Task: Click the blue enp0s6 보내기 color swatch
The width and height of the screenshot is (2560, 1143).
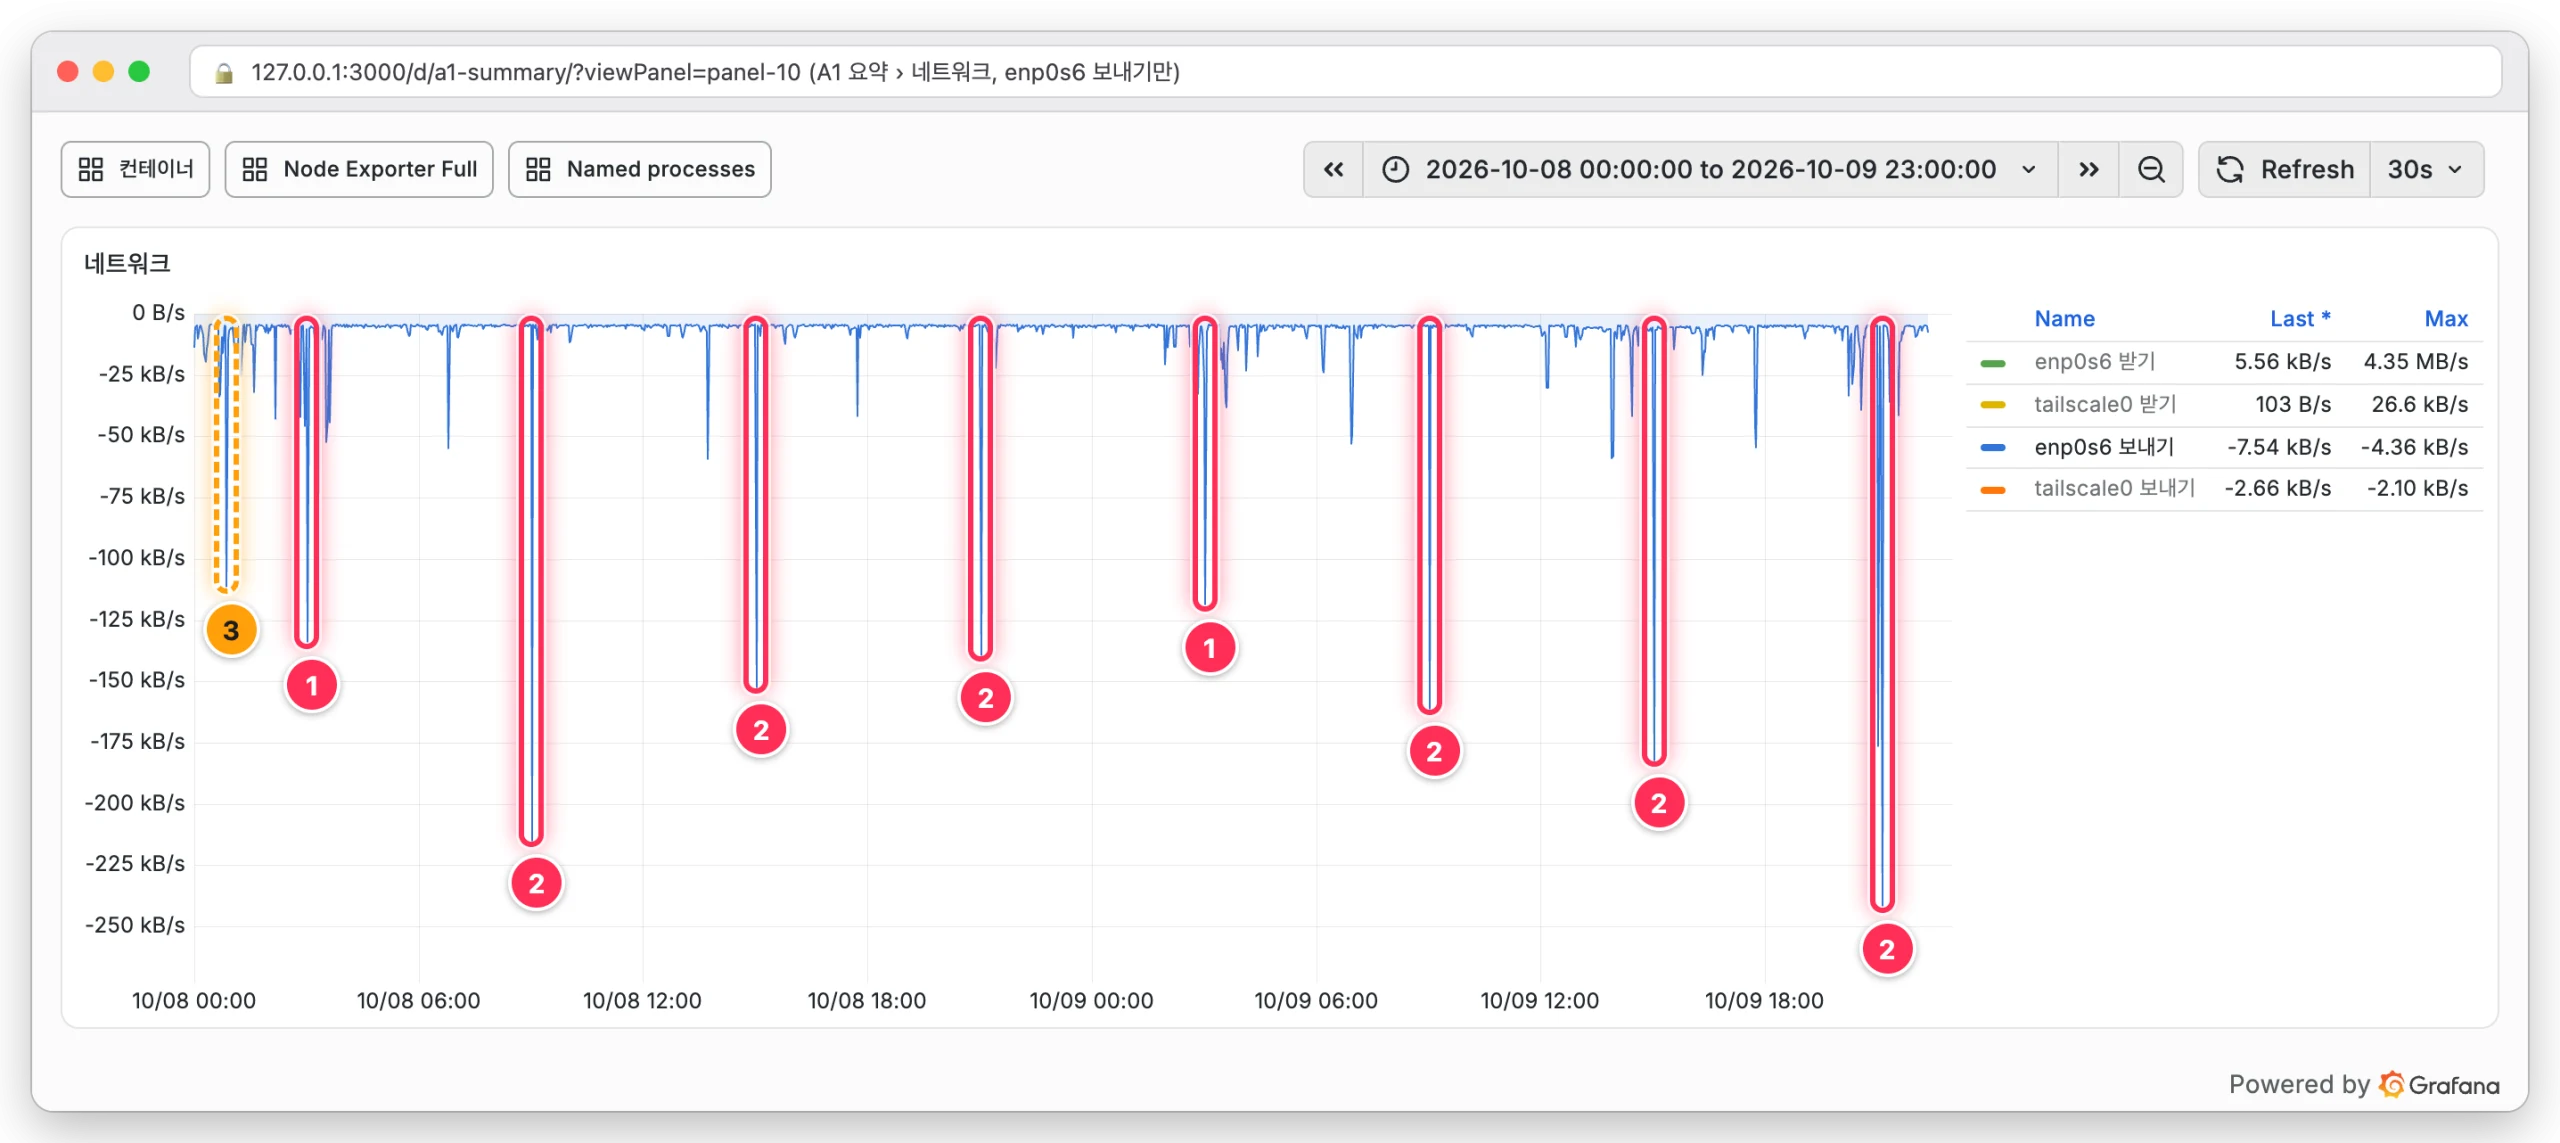Action: click(x=1993, y=448)
